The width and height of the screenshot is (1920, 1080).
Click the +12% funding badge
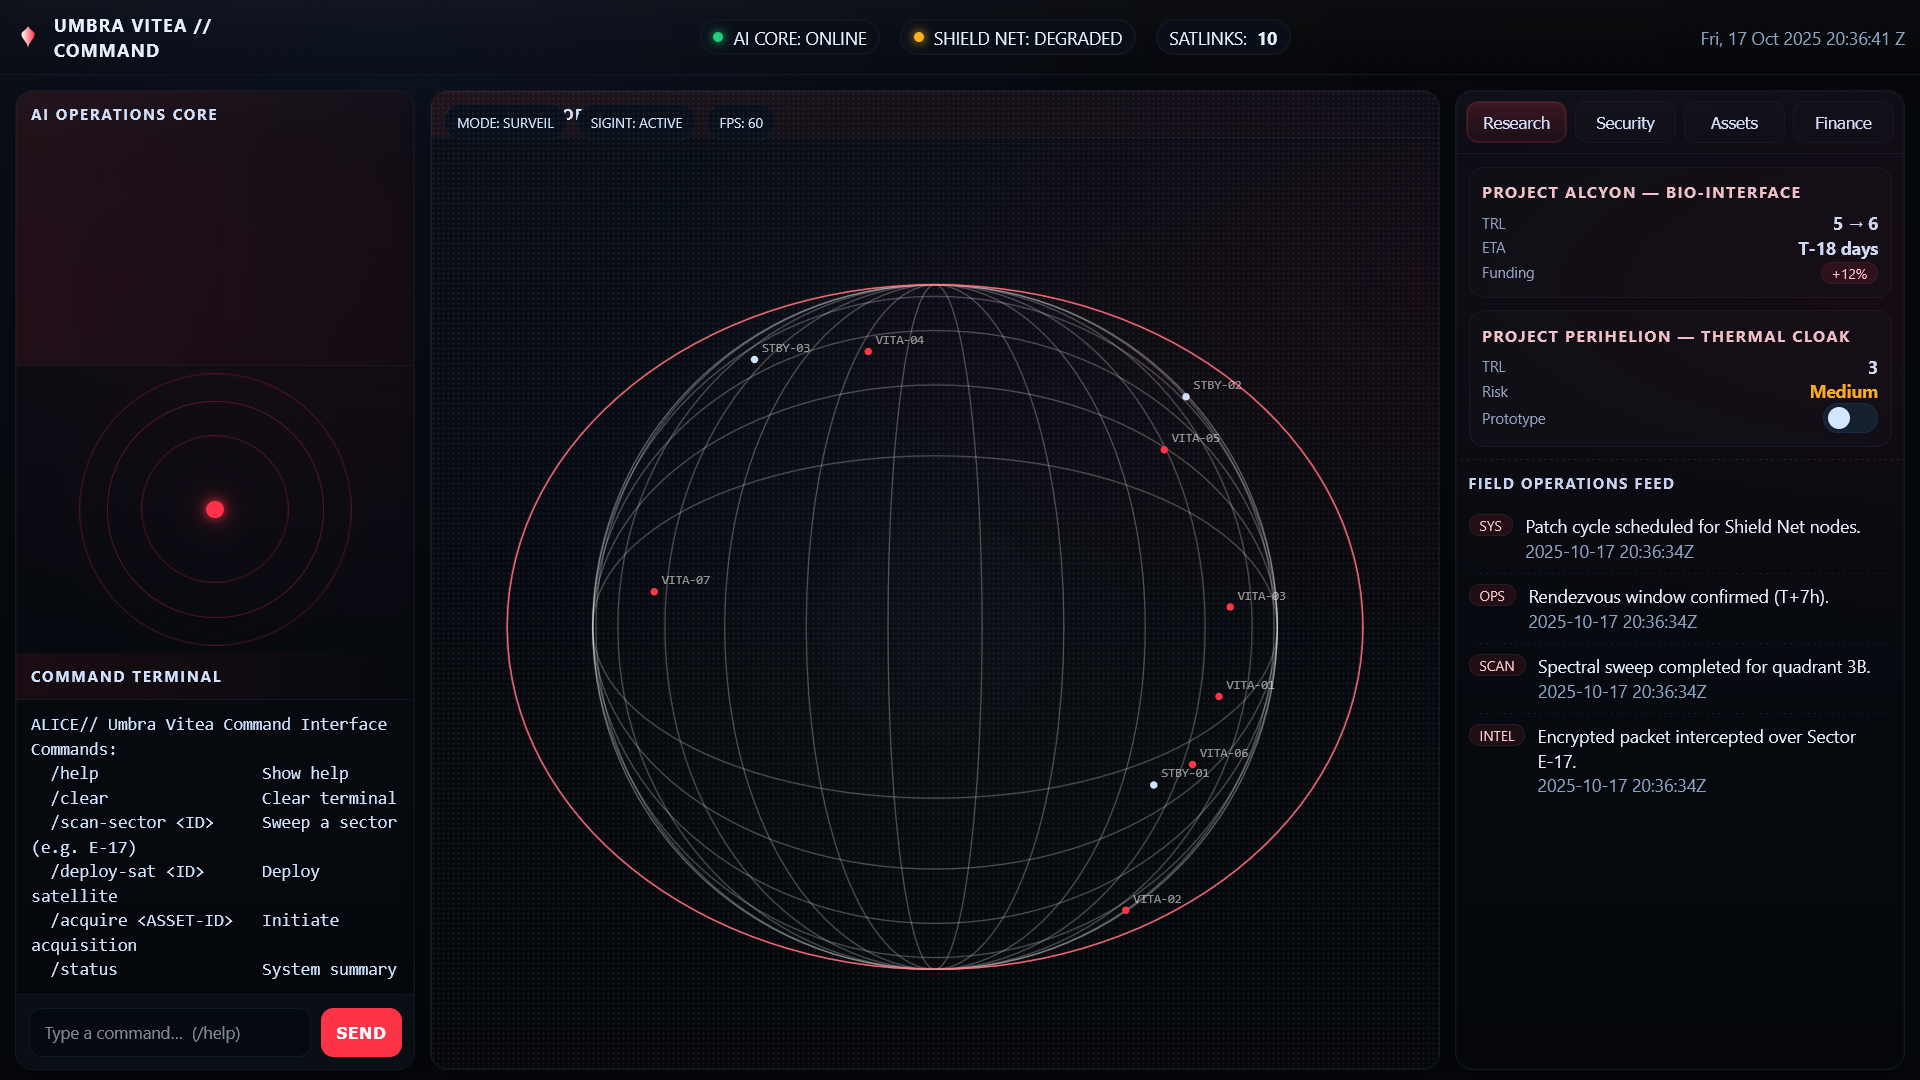1849,274
